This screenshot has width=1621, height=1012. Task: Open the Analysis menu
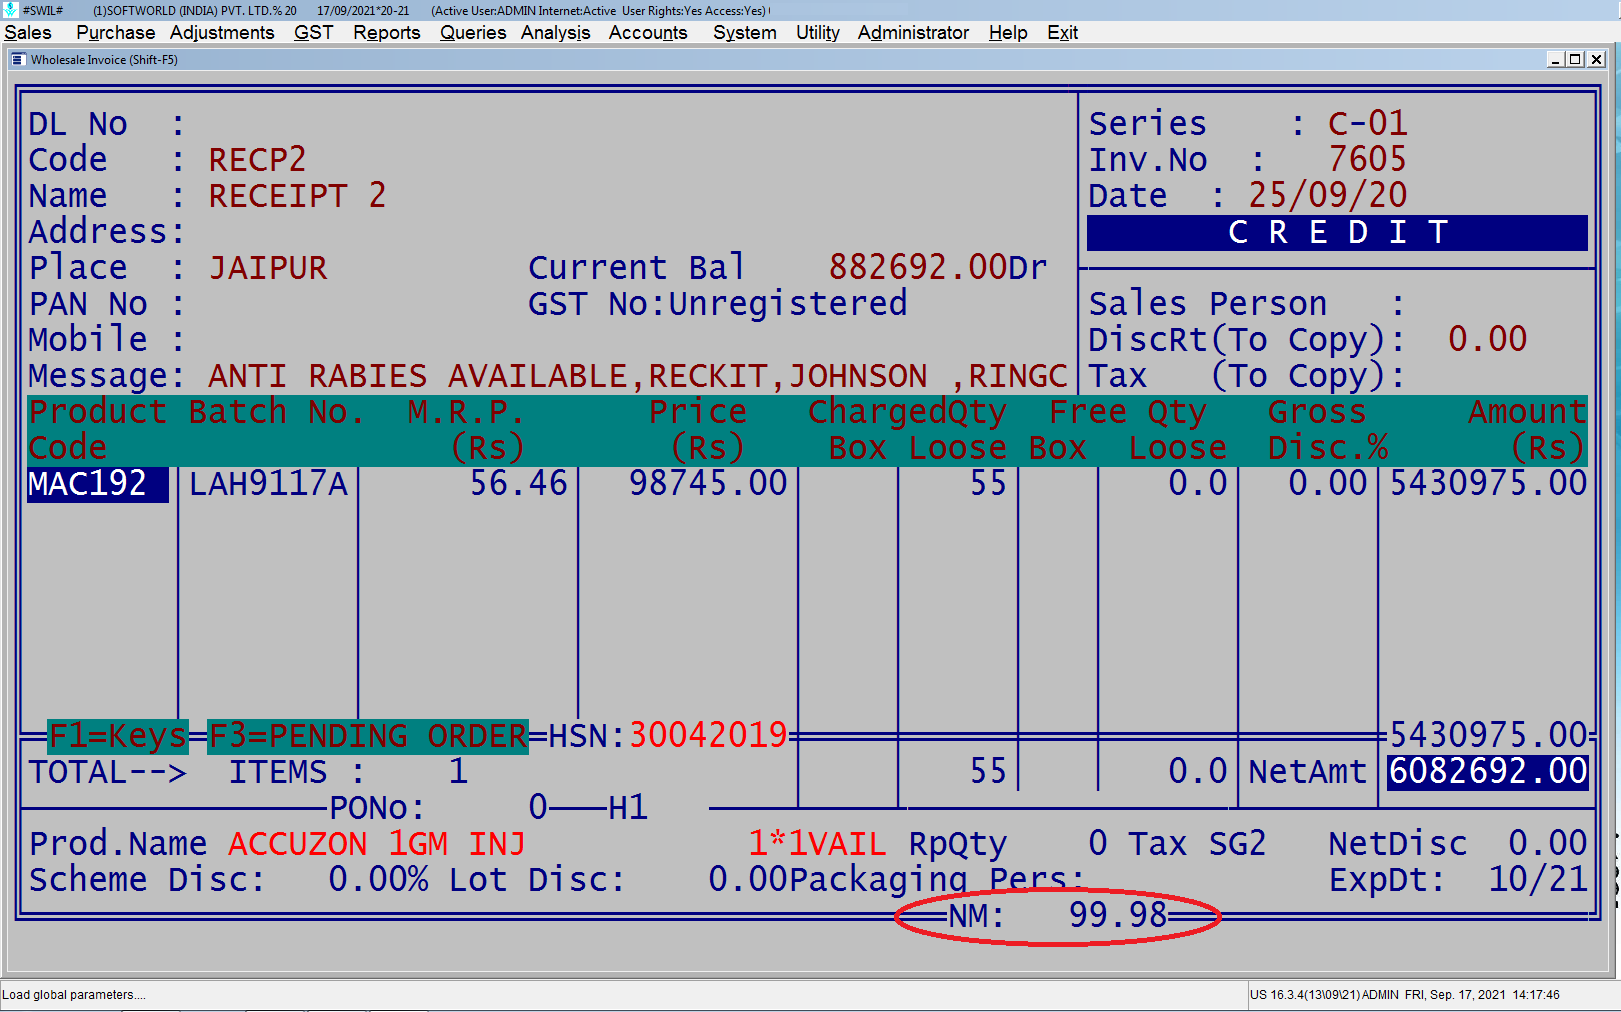point(555,33)
